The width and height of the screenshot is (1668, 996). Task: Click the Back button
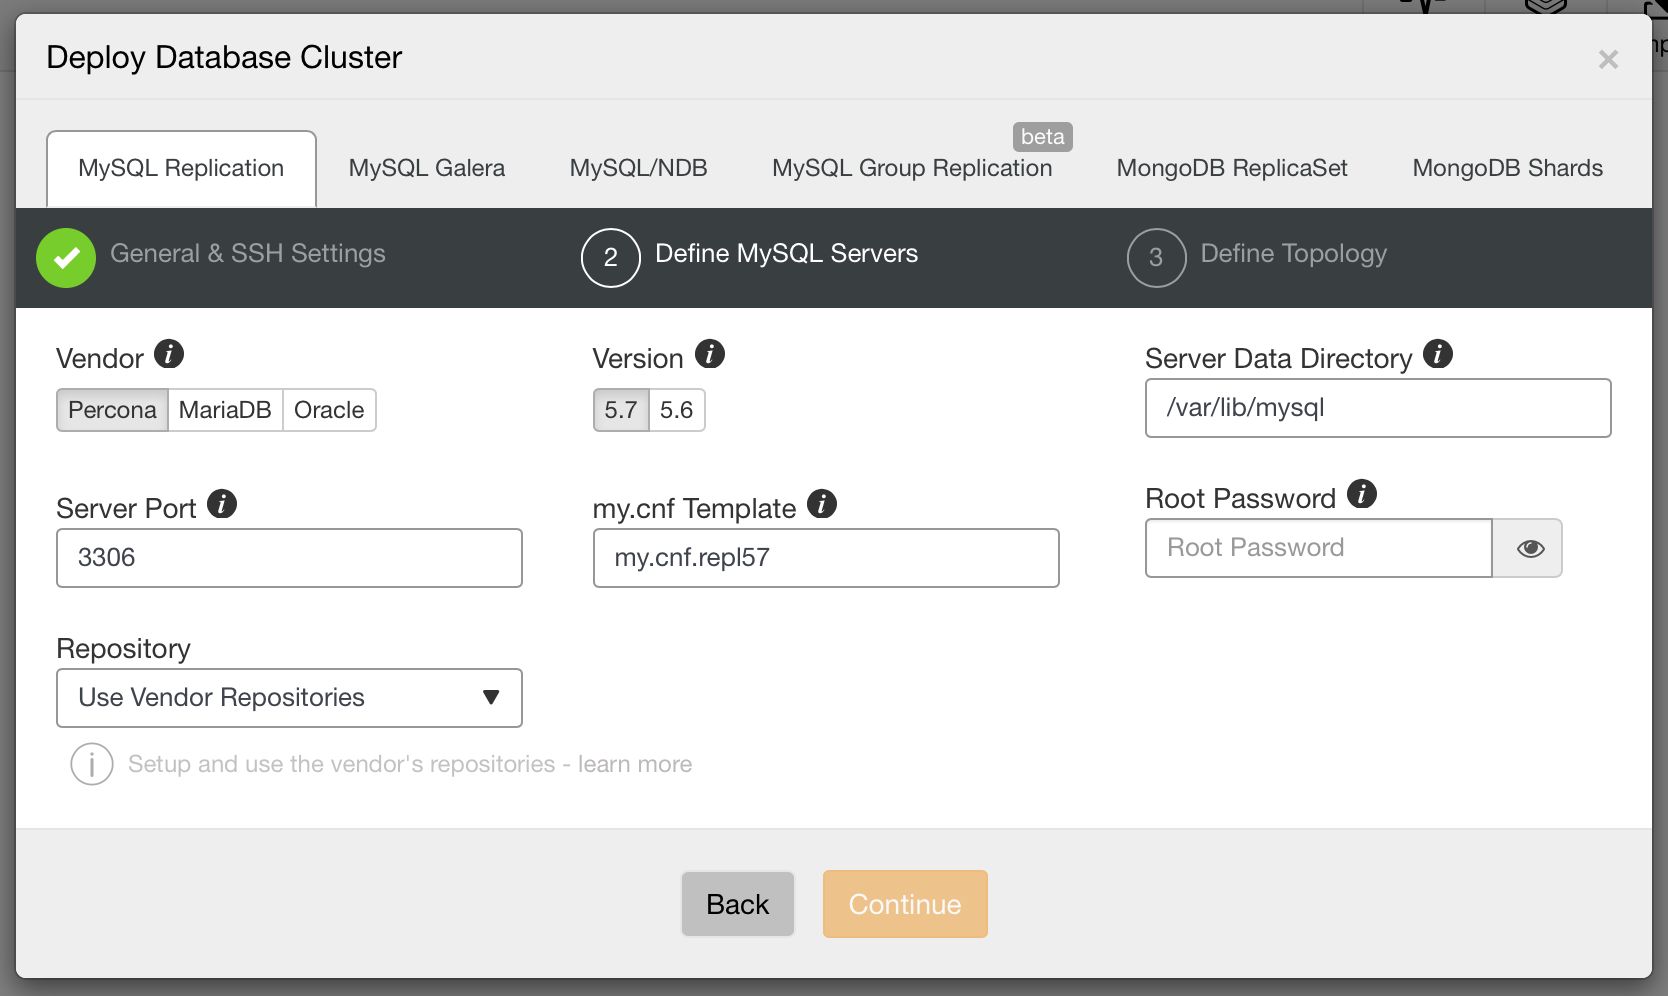pyautogui.click(x=738, y=904)
